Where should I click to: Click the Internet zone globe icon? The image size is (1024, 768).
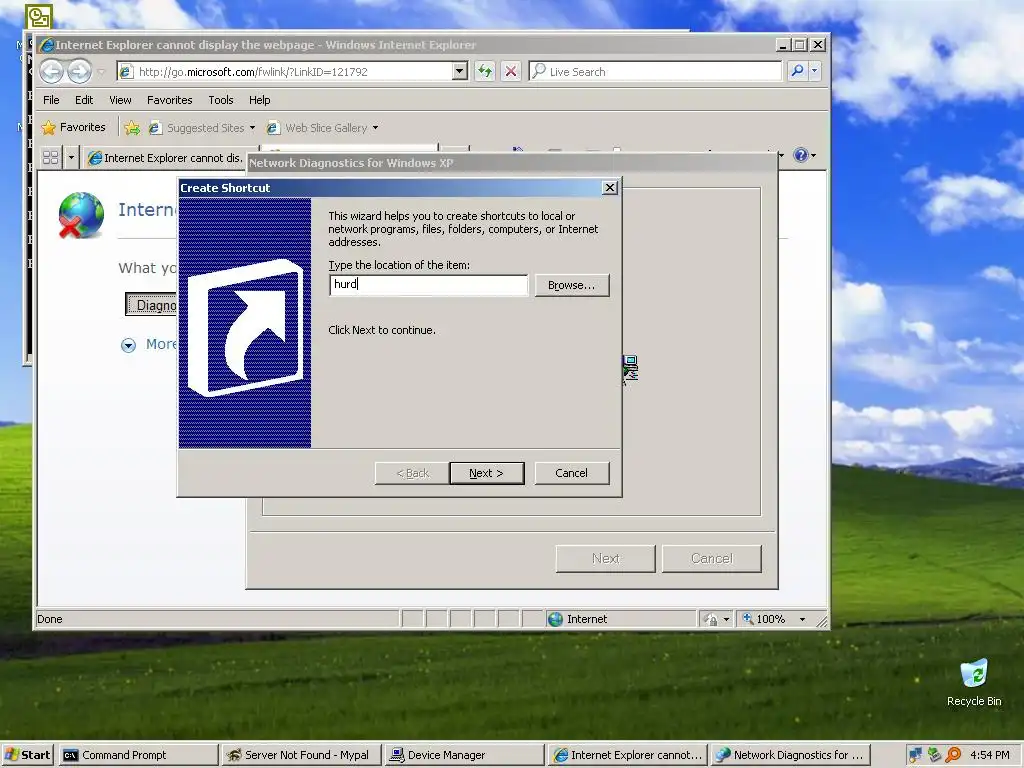click(x=555, y=619)
